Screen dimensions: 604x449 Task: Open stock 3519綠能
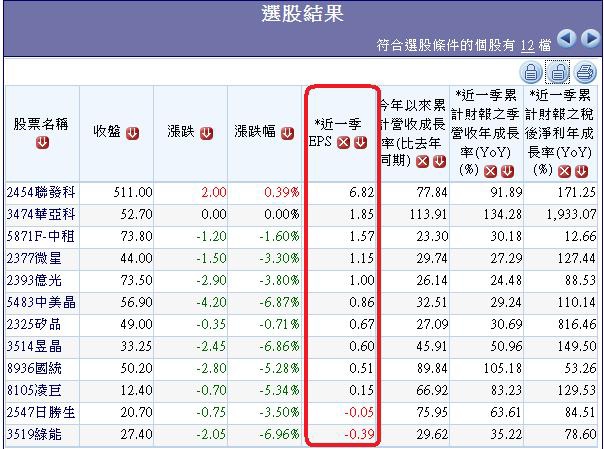coord(34,434)
